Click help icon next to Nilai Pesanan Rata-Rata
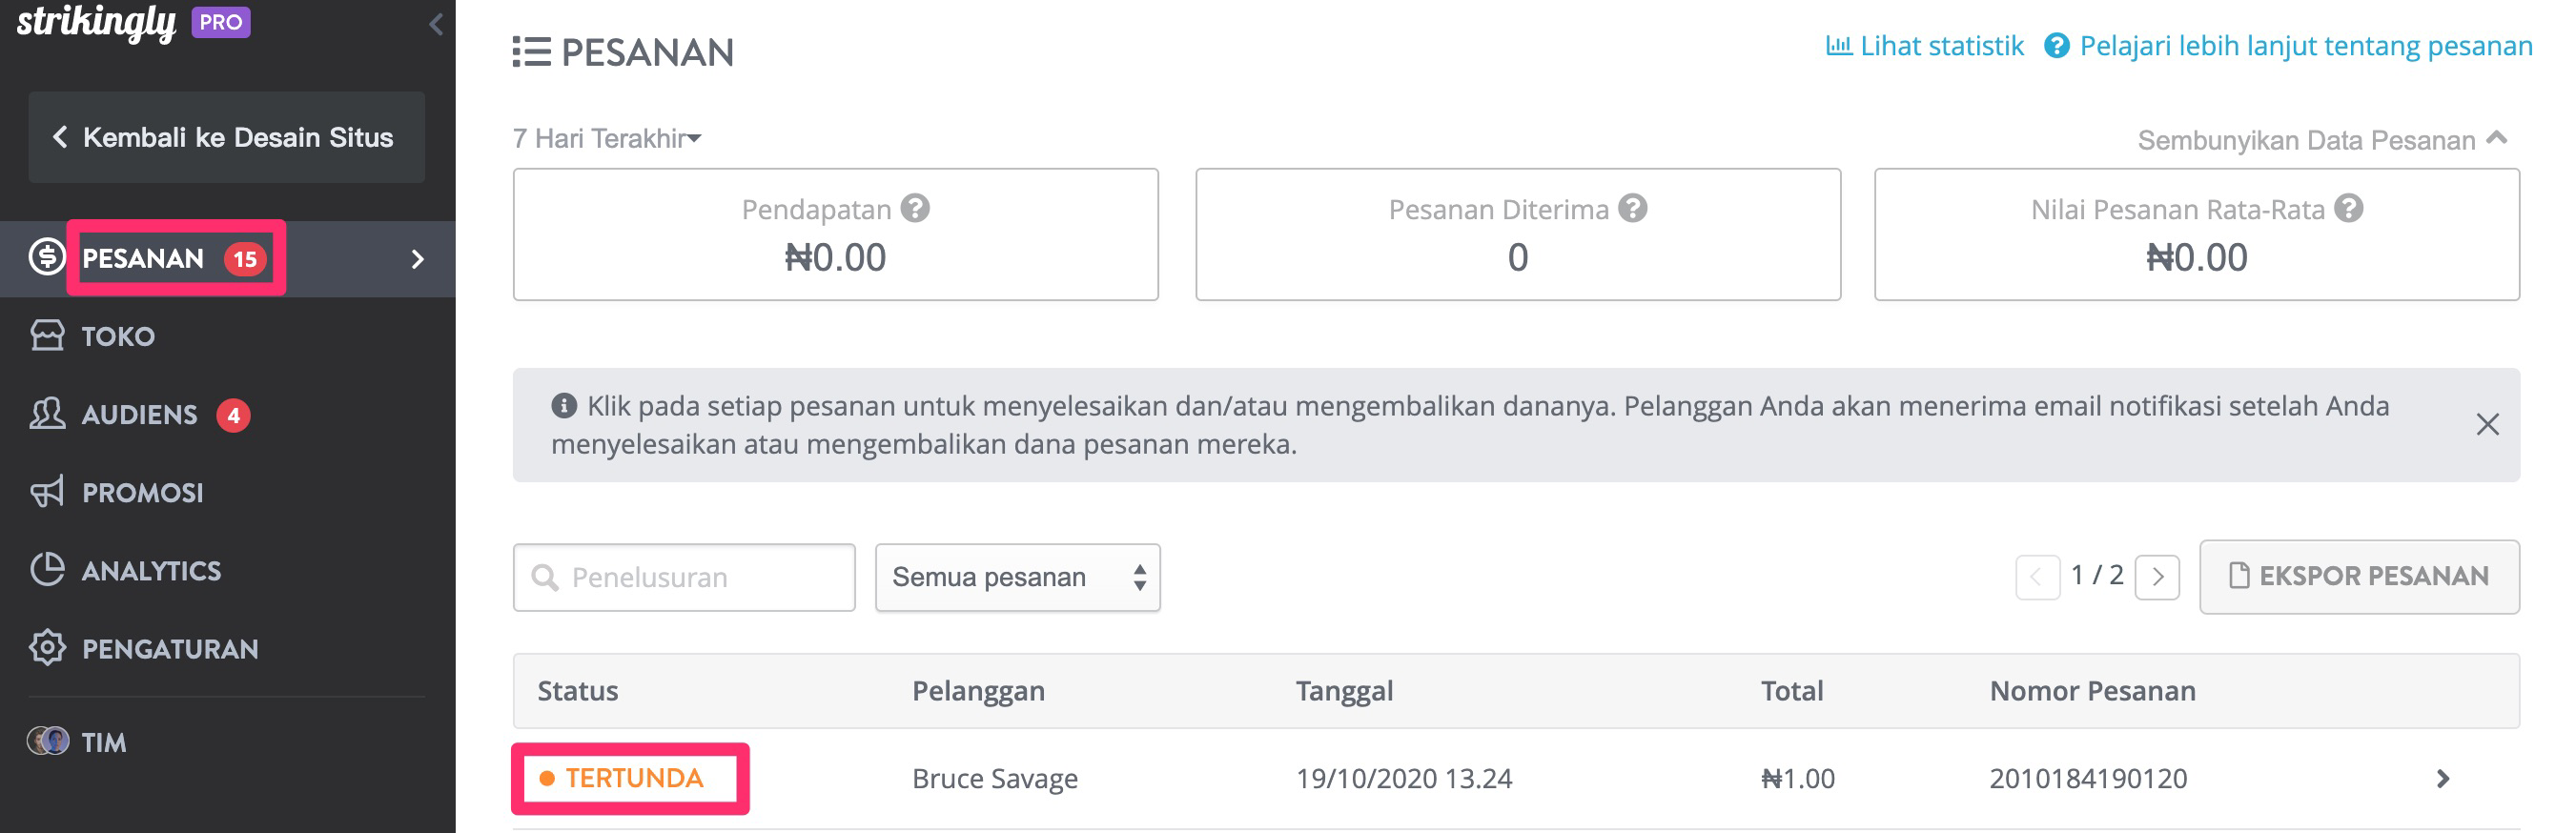The image size is (2576, 833). pyautogui.click(x=2349, y=208)
